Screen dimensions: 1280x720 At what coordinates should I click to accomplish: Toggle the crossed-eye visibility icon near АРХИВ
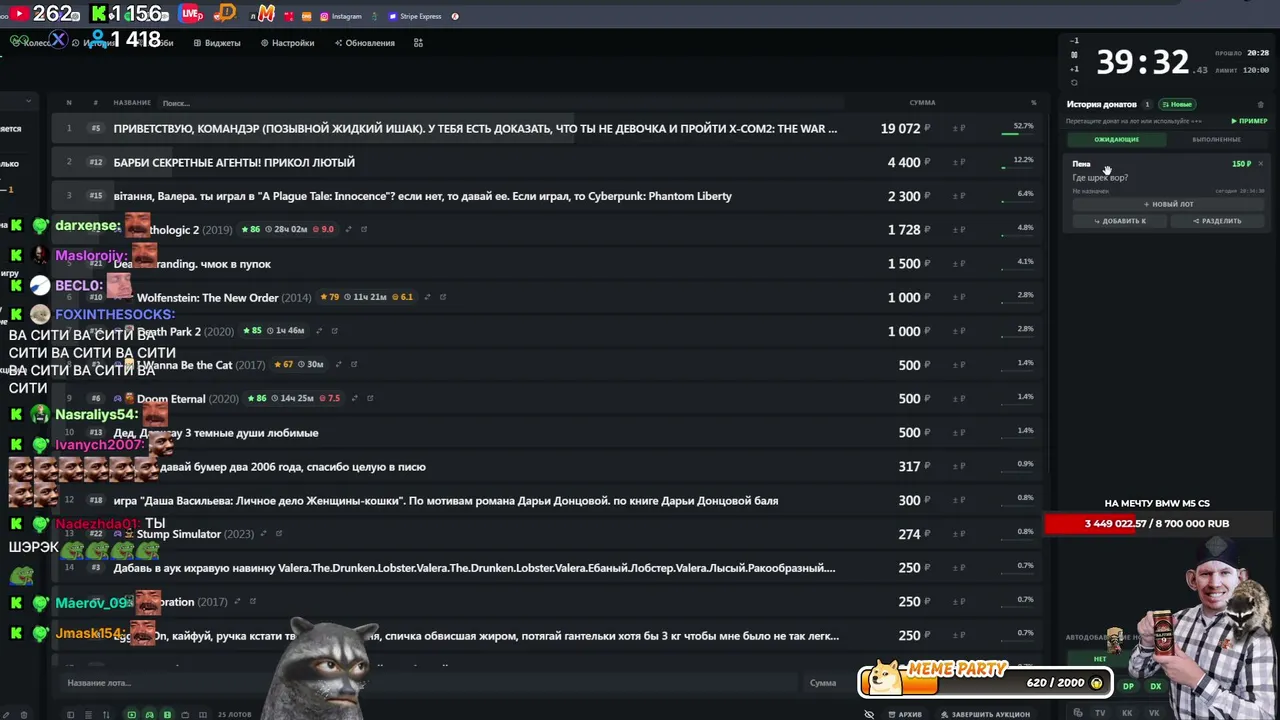(x=869, y=715)
